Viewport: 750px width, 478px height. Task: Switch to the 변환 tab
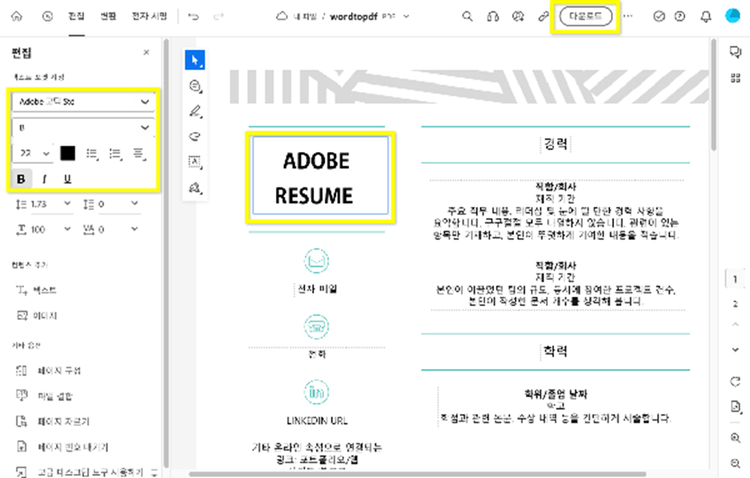point(108,16)
